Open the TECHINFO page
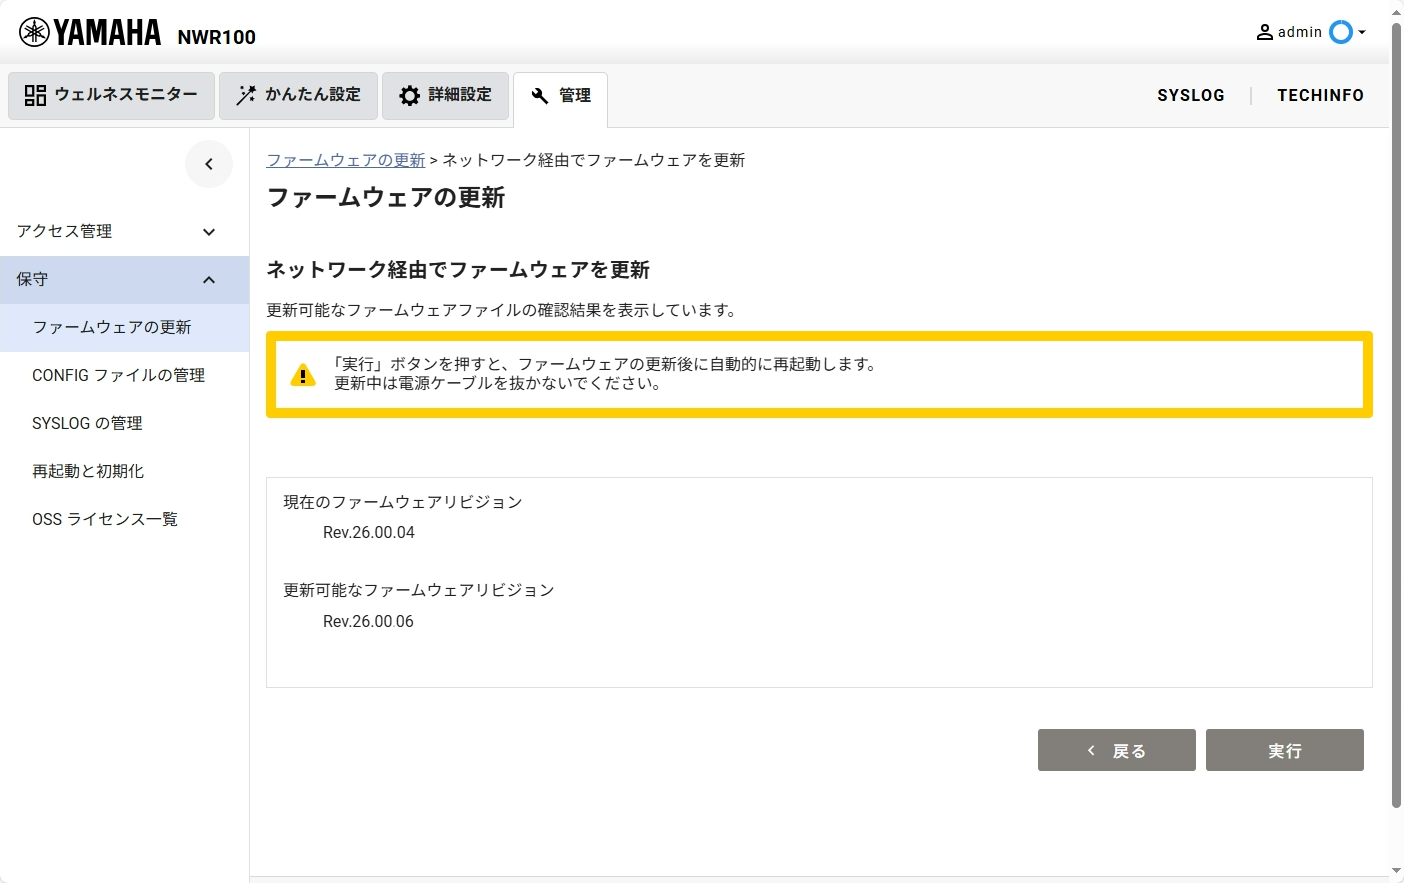 [x=1320, y=95]
